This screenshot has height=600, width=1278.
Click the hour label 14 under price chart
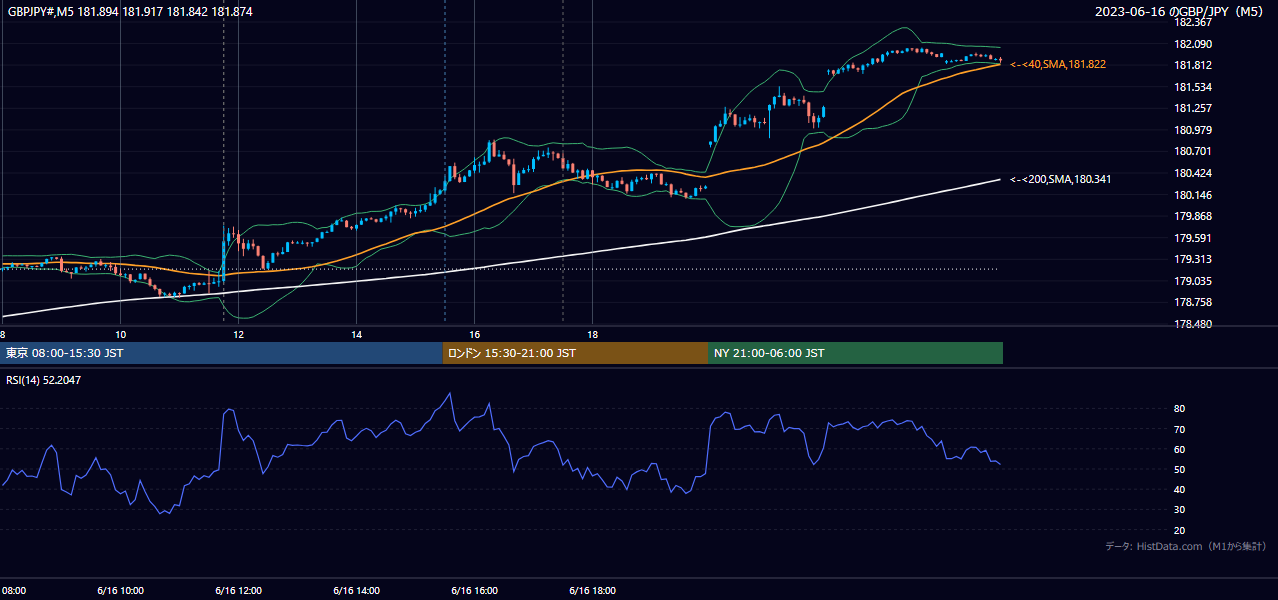pos(356,334)
